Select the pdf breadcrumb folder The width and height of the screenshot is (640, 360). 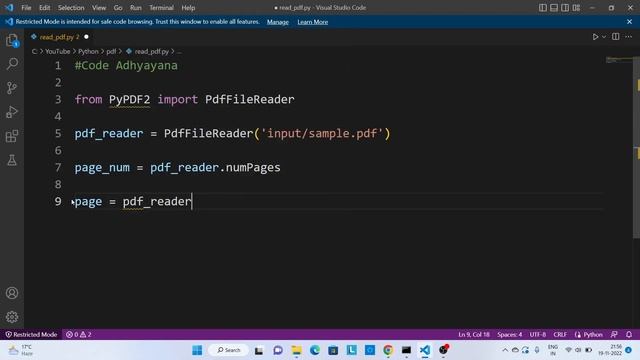click(x=111, y=51)
